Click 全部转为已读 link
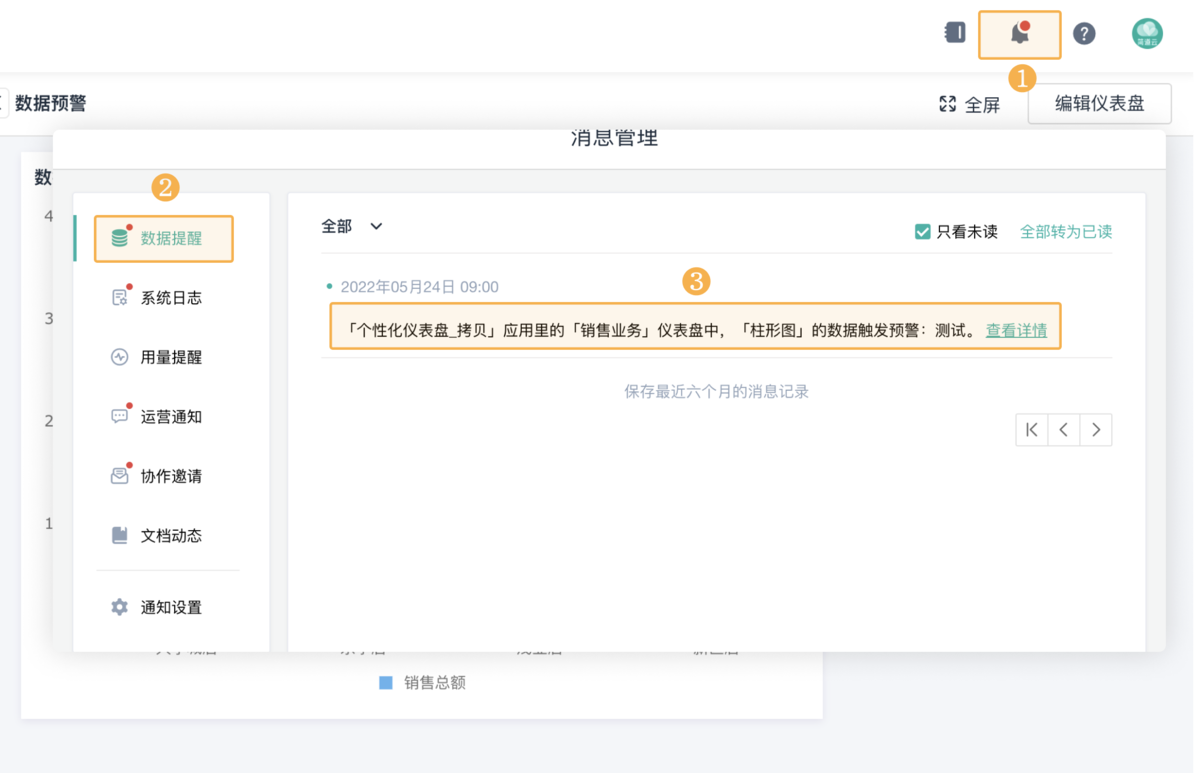The image size is (1200, 773). [1065, 232]
